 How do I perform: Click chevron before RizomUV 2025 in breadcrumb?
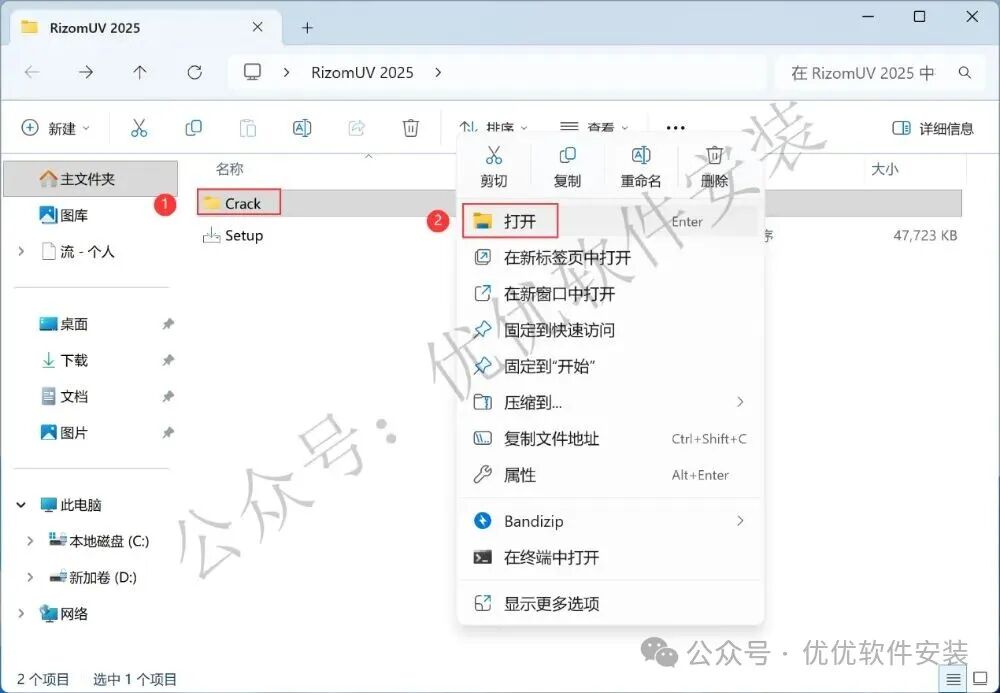click(286, 73)
